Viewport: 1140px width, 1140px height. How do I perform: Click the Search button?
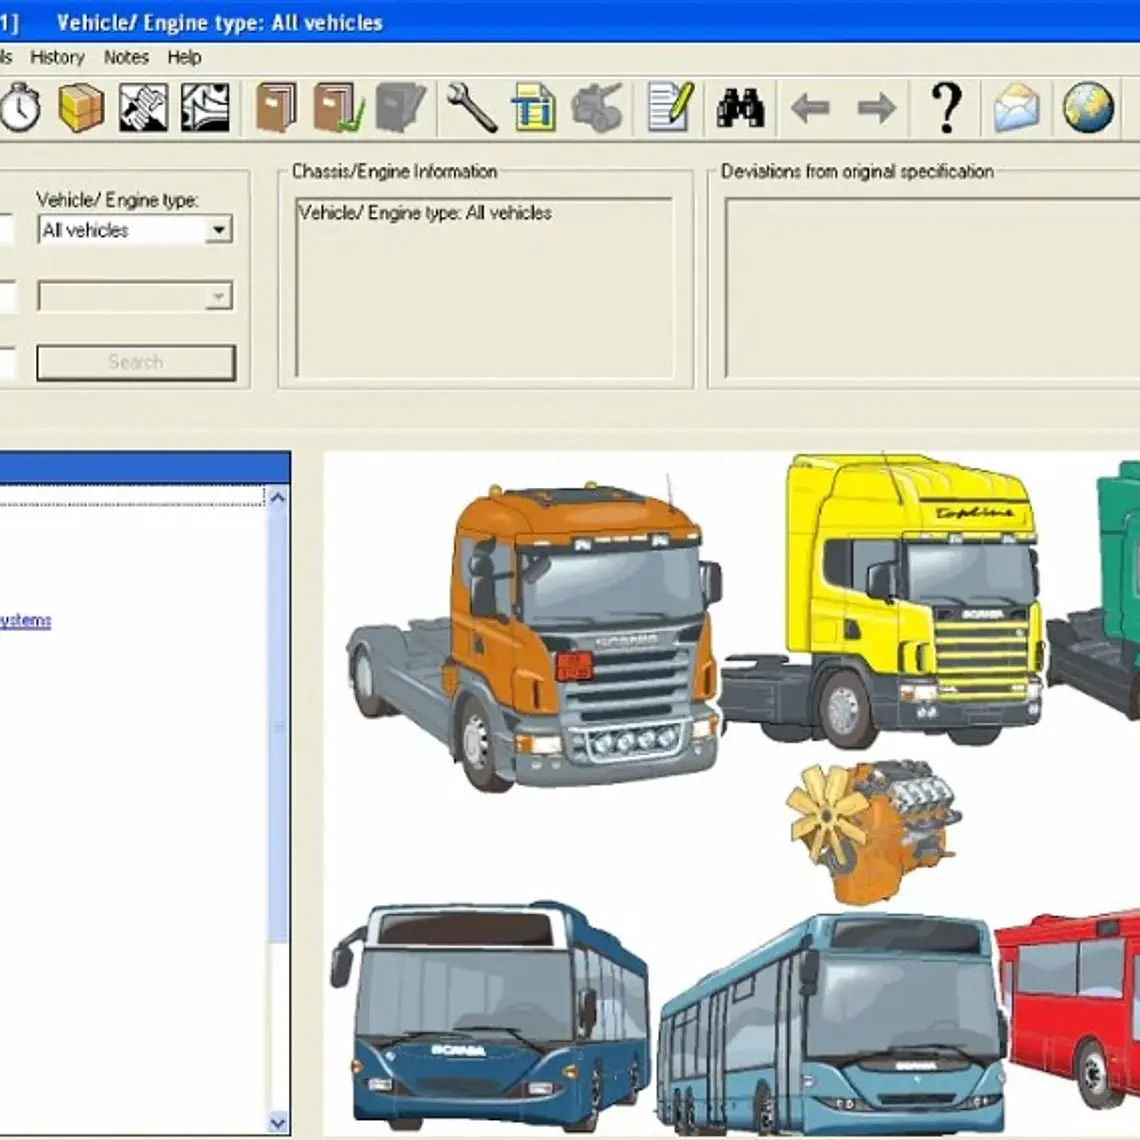point(136,362)
